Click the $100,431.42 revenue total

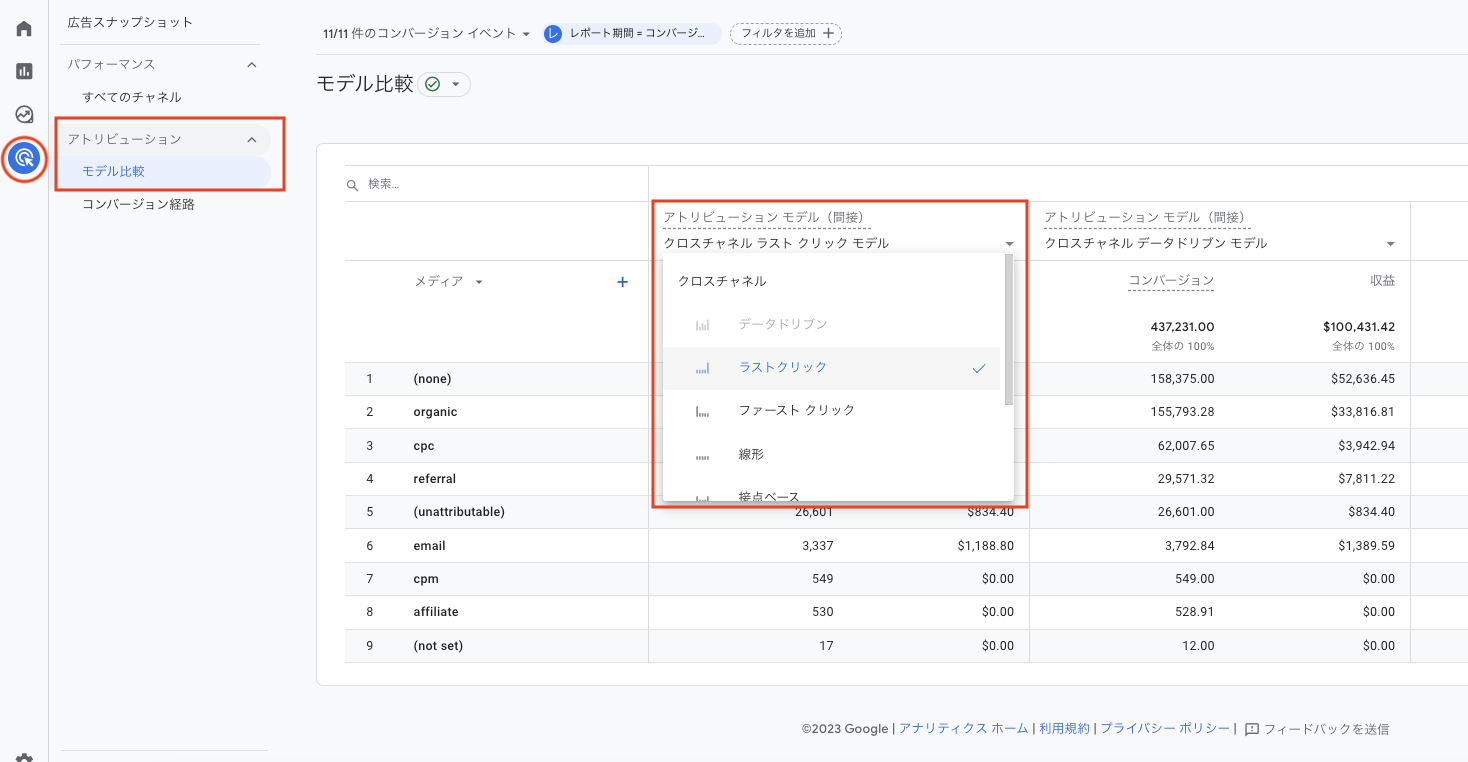tap(1359, 327)
